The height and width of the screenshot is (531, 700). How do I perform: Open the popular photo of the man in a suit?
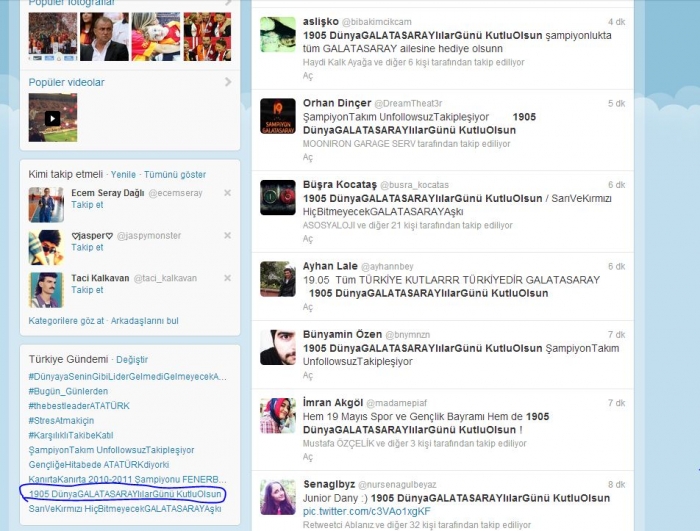tap(104, 37)
